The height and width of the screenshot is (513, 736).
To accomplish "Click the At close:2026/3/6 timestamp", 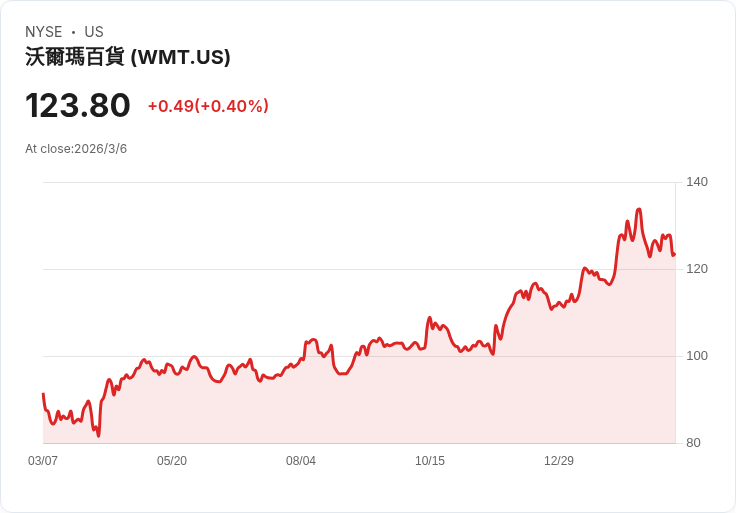I will [x=76, y=149].
